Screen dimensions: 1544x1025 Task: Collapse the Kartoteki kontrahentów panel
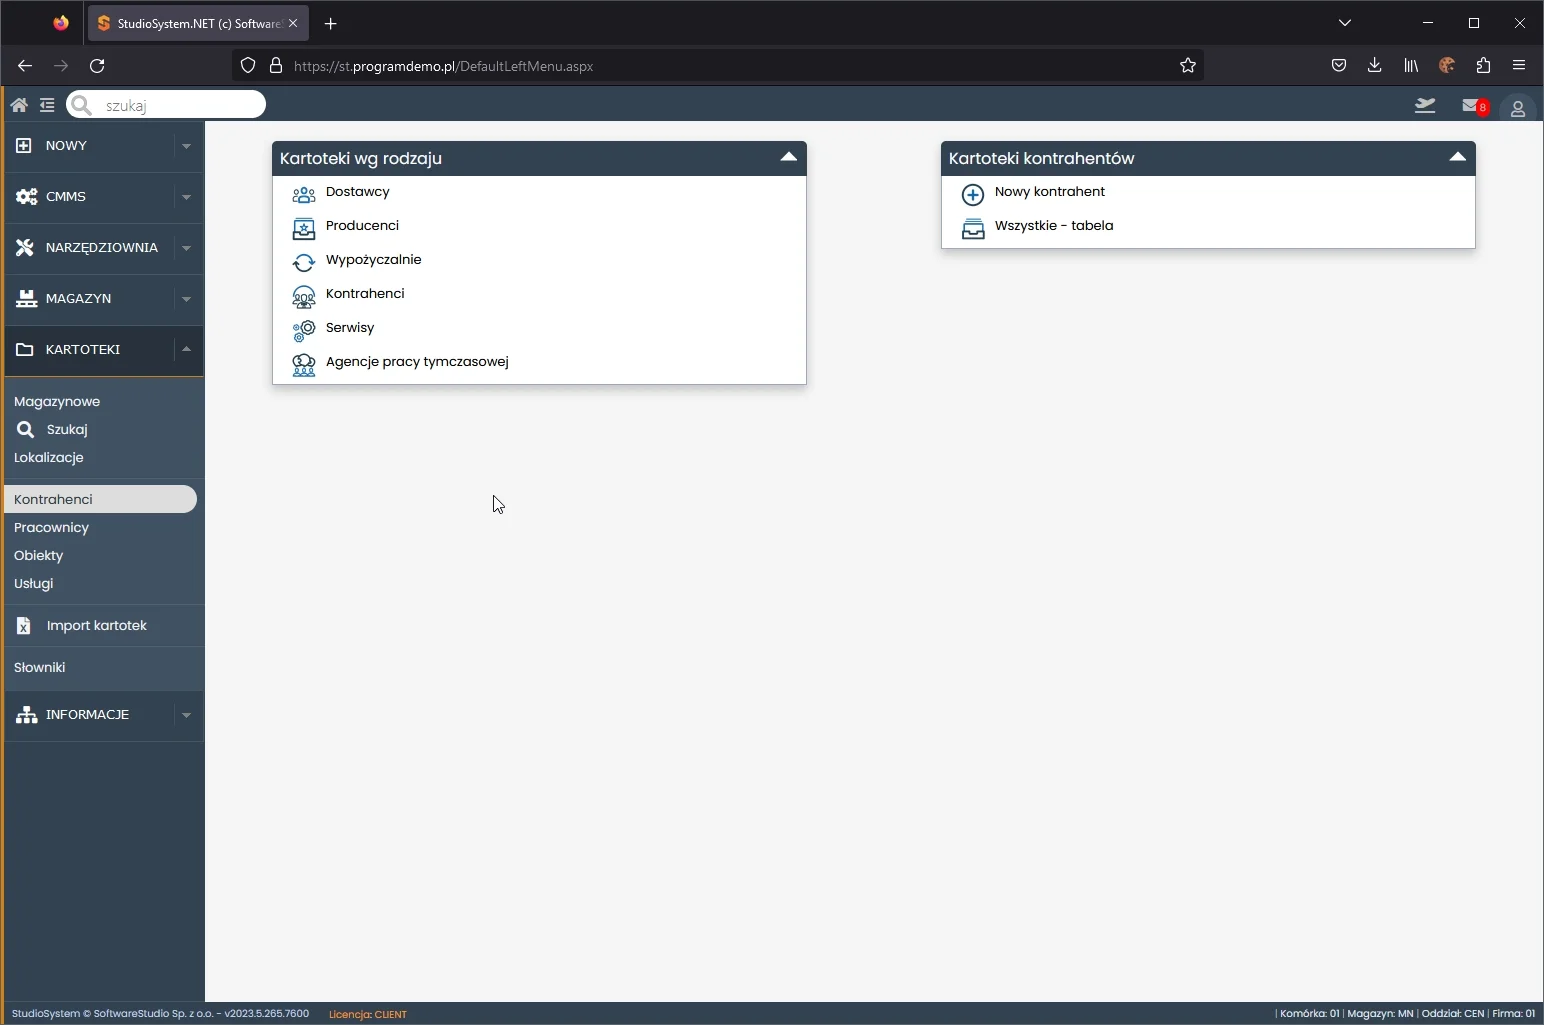1457,157
